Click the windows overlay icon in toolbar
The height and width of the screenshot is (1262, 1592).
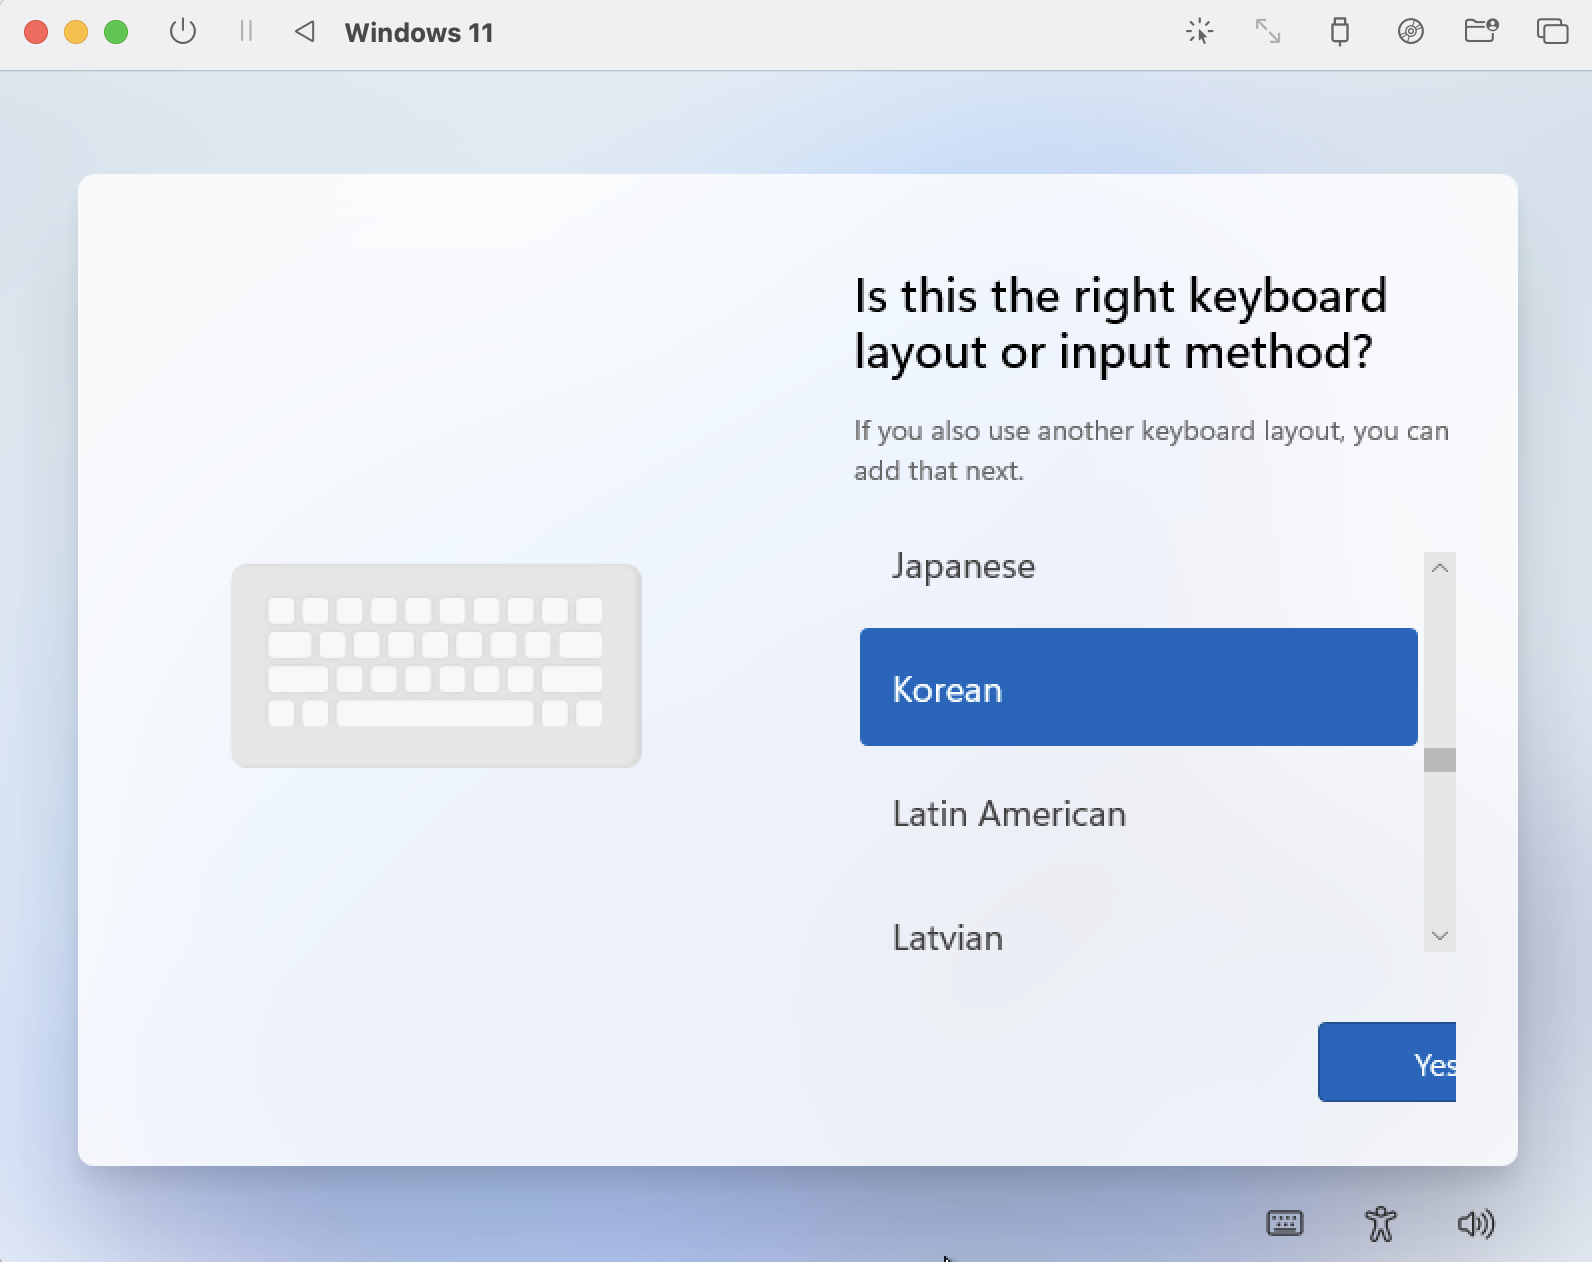[1552, 32]
